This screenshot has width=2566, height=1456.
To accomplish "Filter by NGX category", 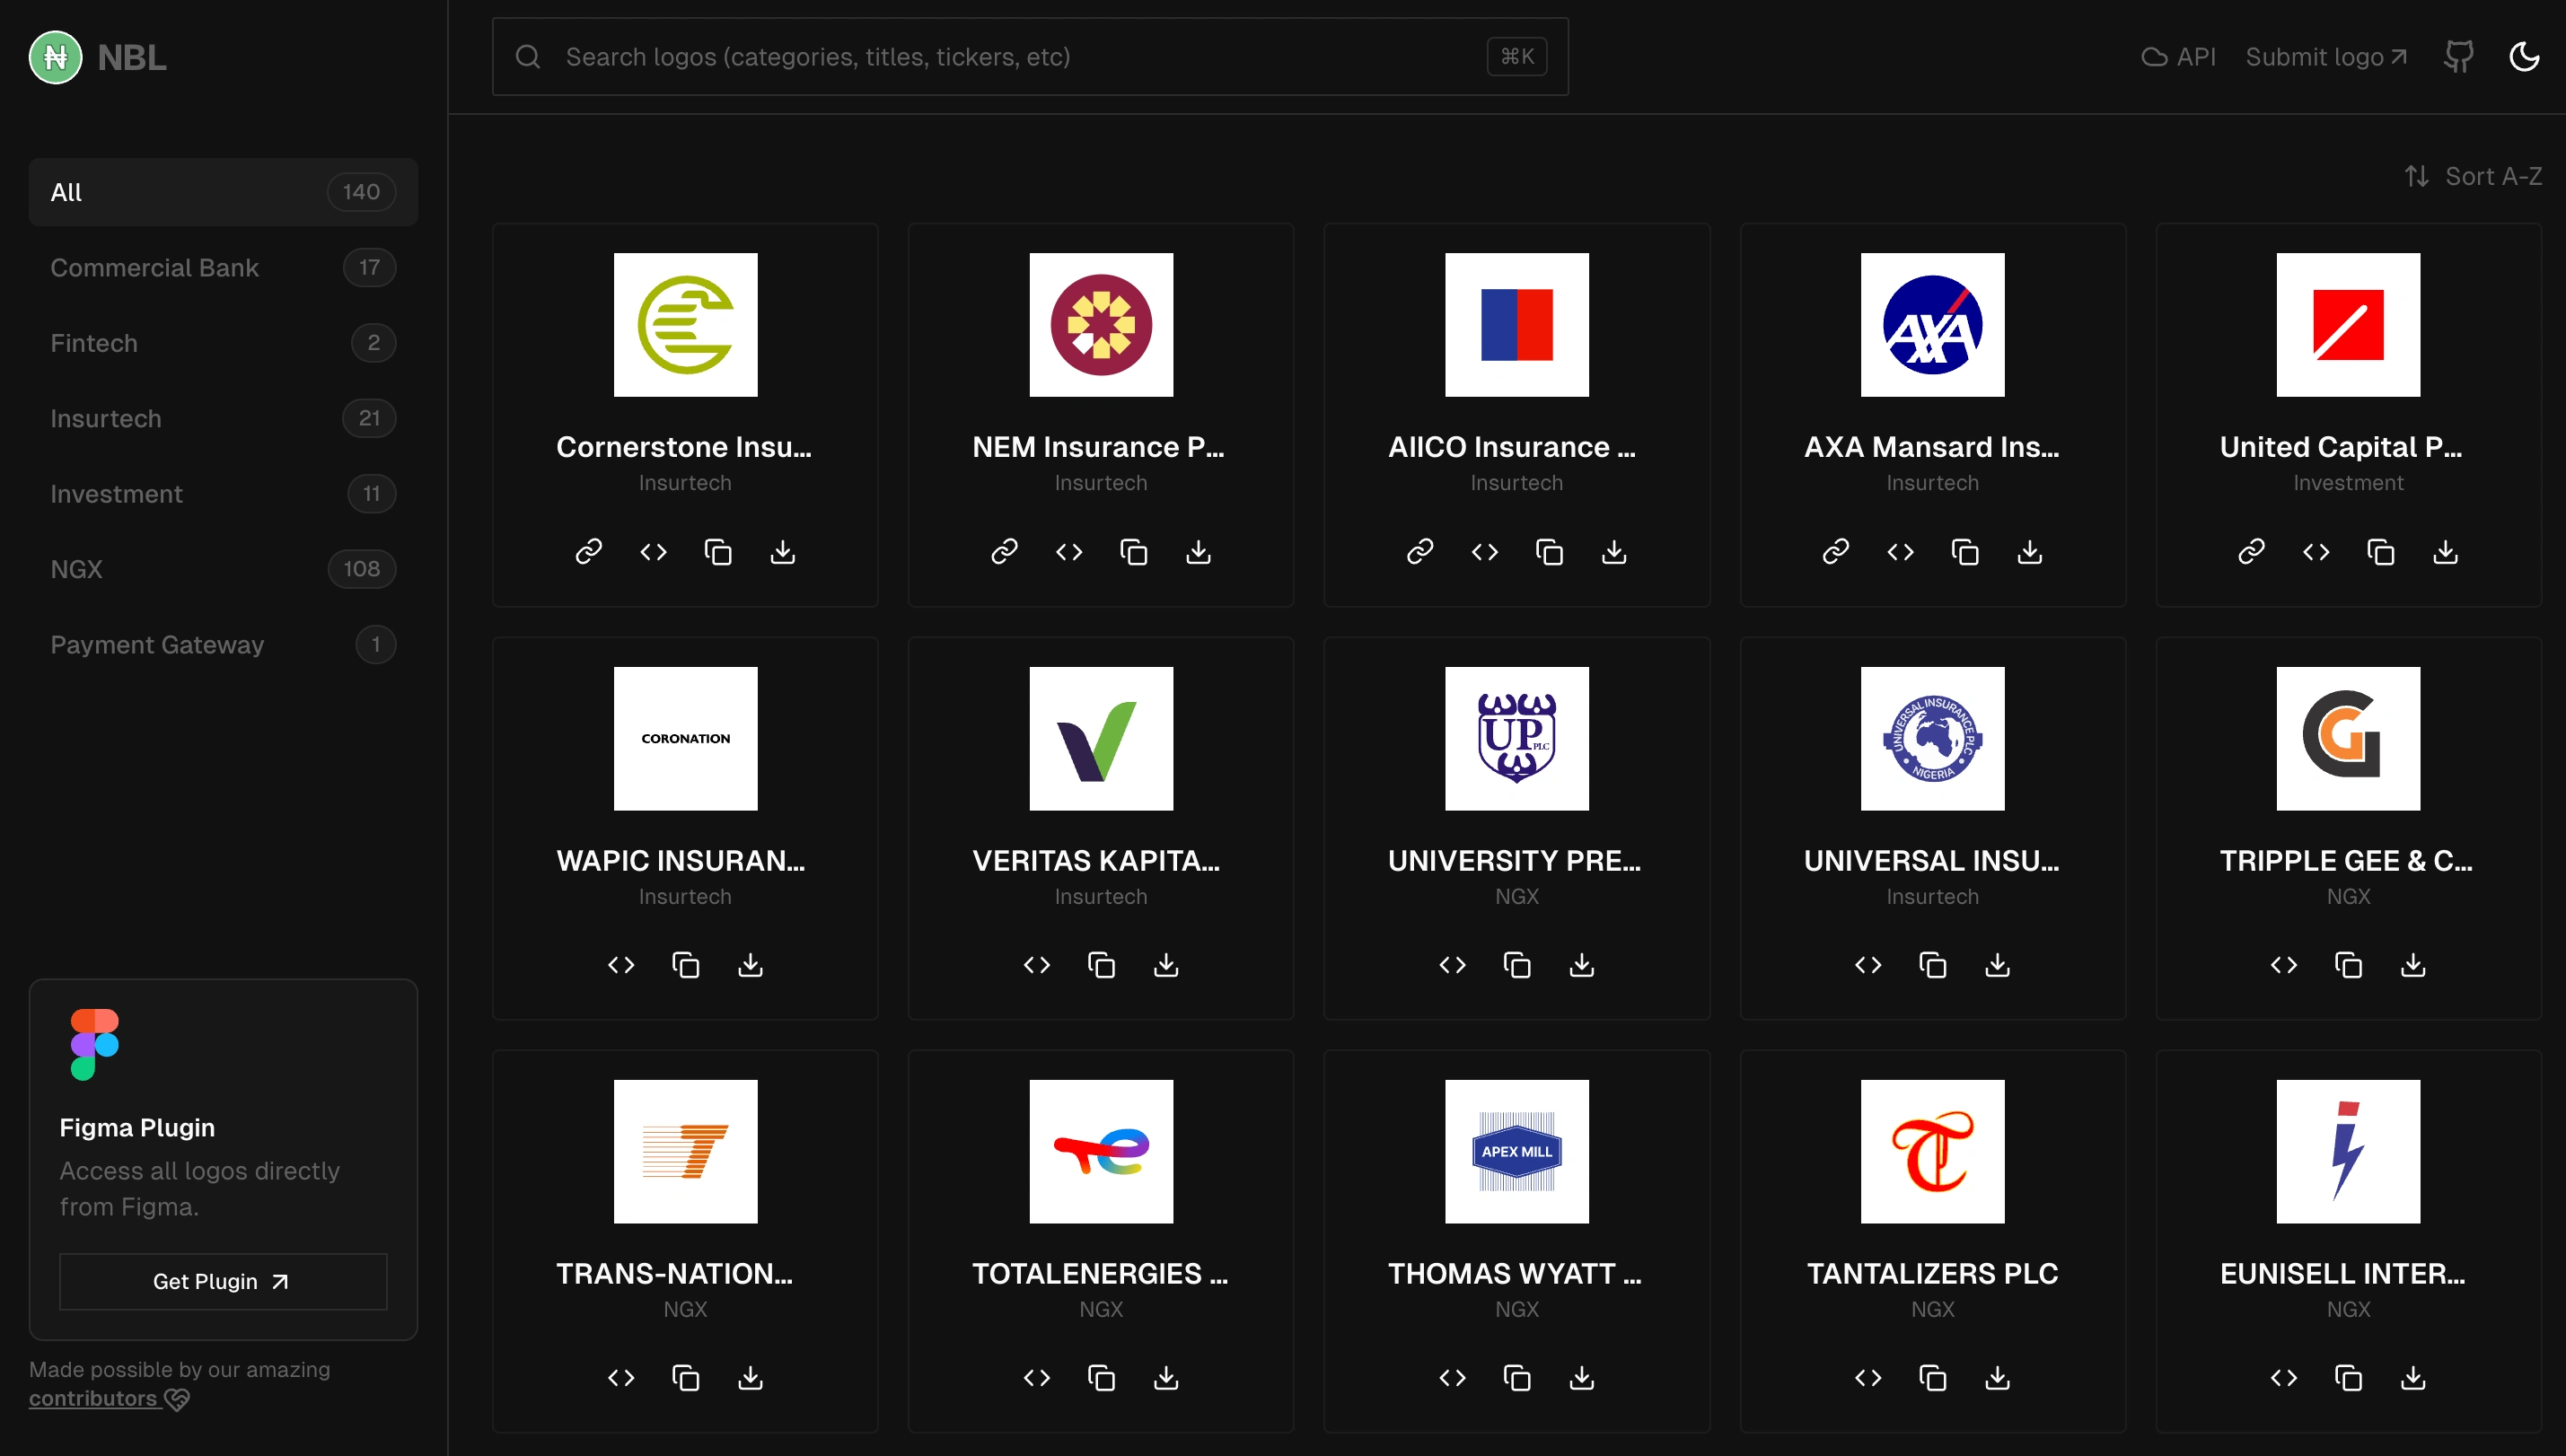I will (x=223, y=569).
